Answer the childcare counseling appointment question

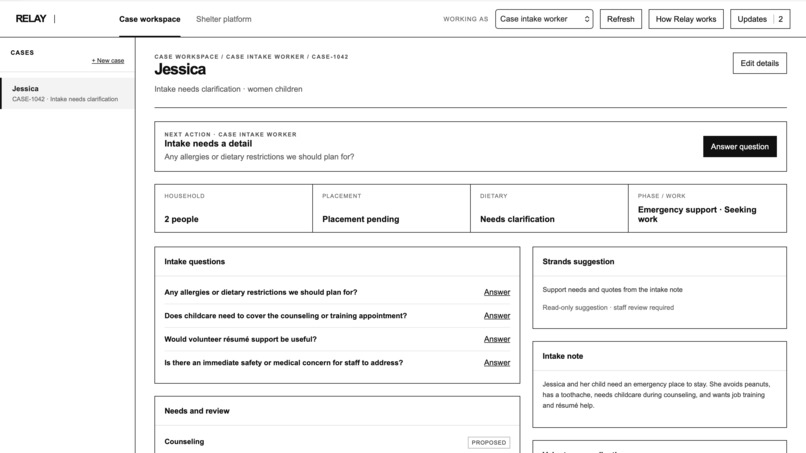coord(497,316)
